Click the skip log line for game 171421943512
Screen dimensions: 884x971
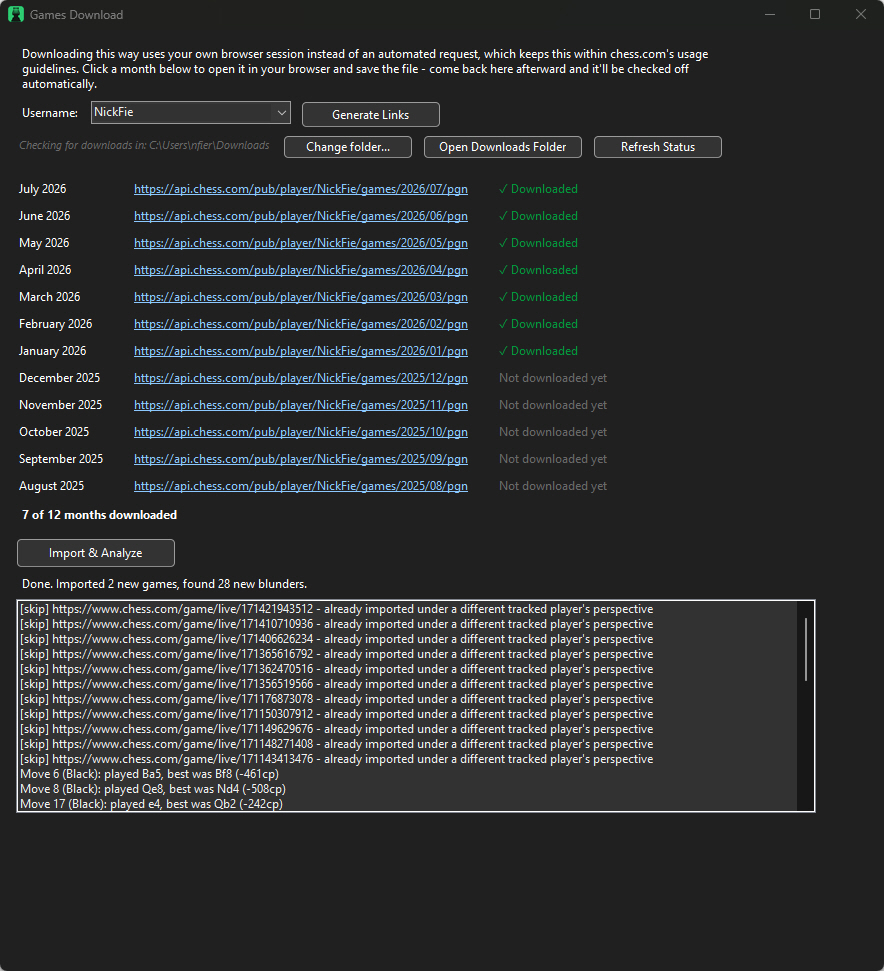click(337, 609)
